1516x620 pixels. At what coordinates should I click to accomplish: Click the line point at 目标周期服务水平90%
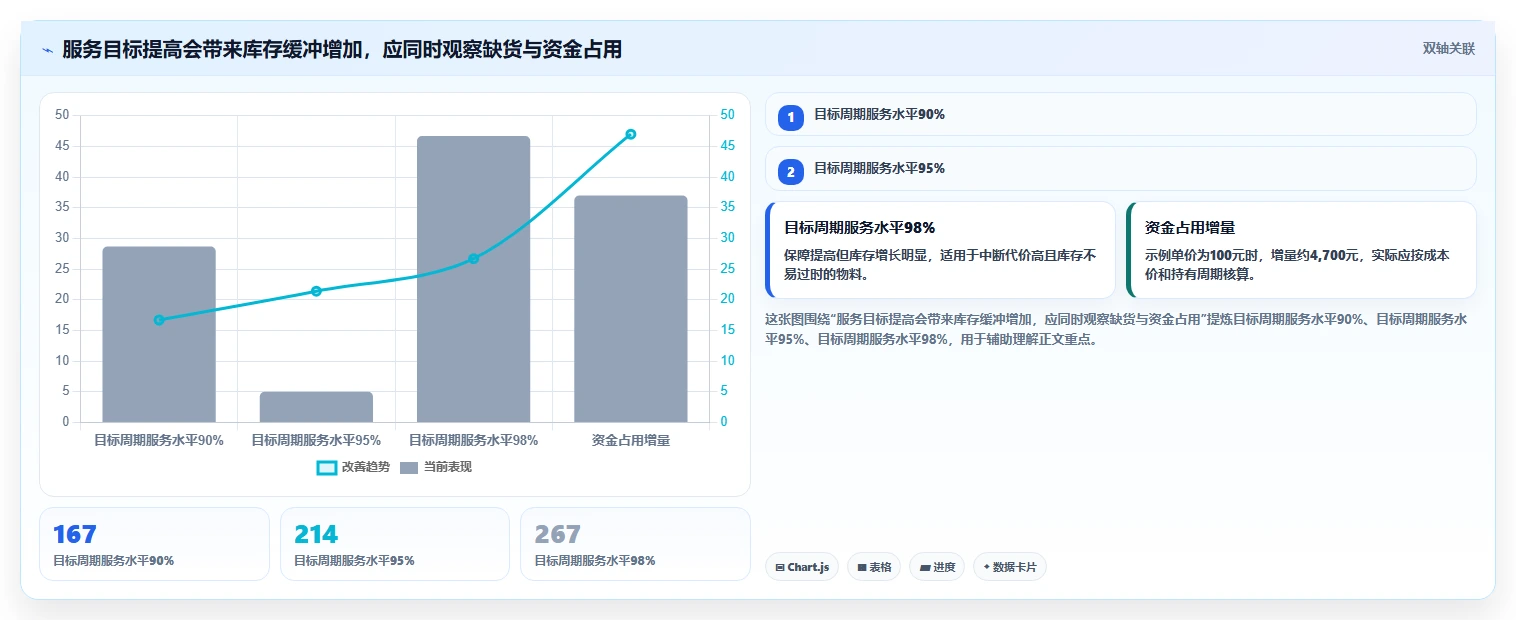(x=159, y=320)
